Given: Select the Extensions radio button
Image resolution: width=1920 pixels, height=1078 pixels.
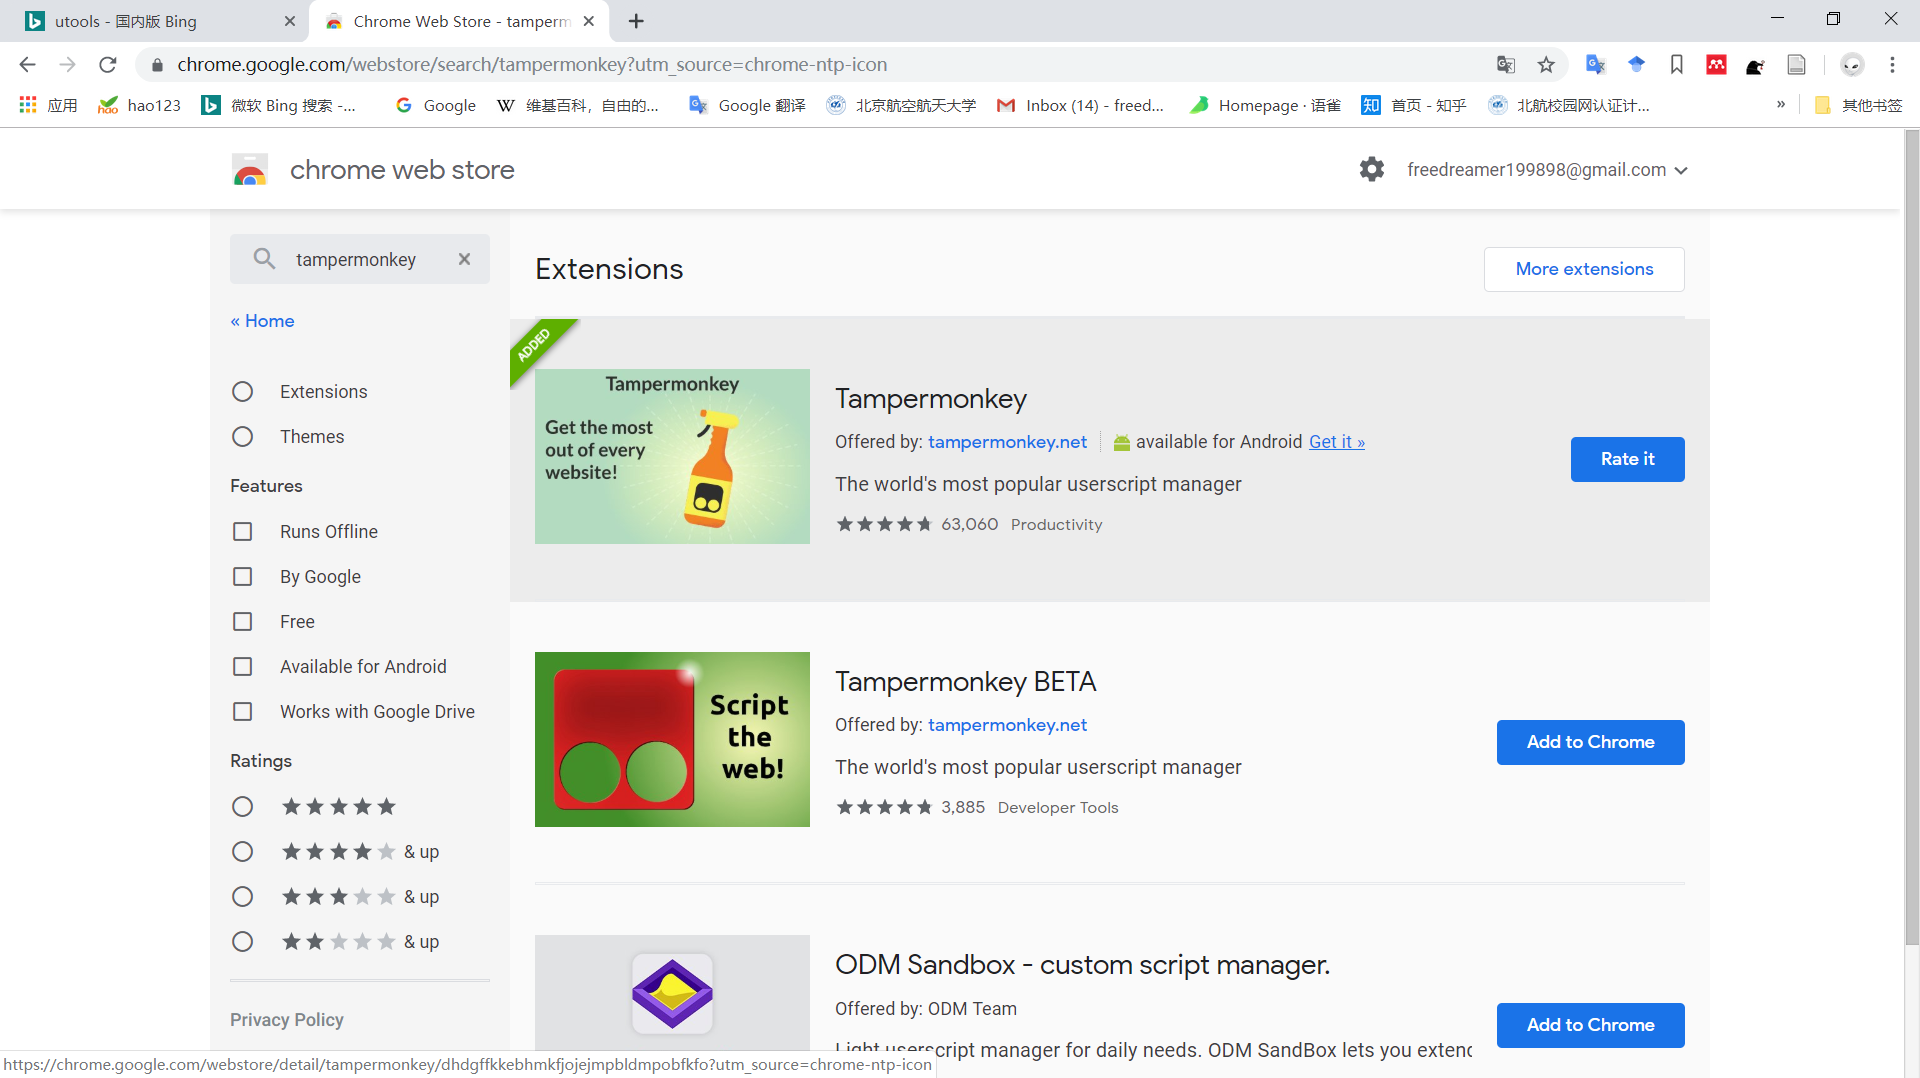Looking at the screenshot, I should pos(242,391).
